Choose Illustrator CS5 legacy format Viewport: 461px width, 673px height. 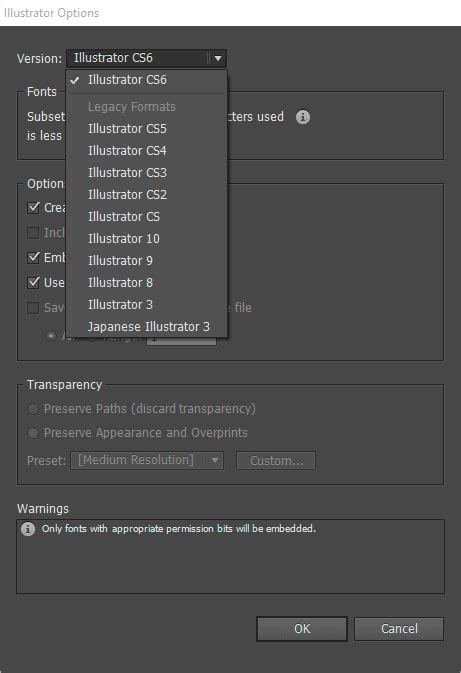(146, 128)
